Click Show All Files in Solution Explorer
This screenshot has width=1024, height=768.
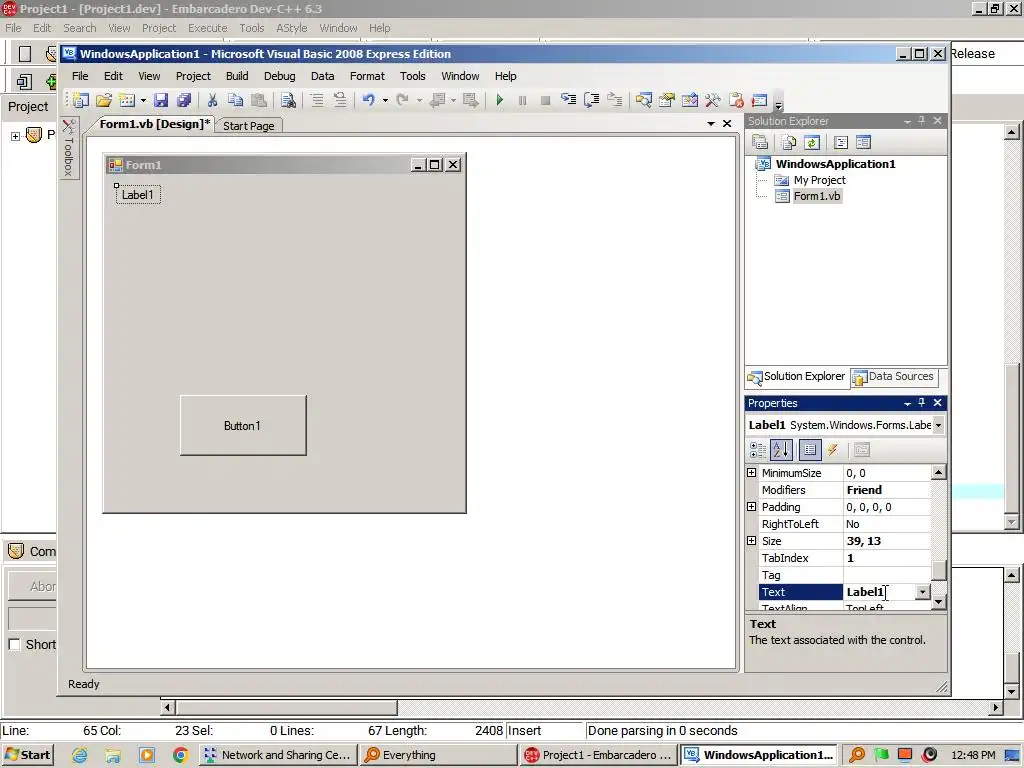(x=789, y=142)
